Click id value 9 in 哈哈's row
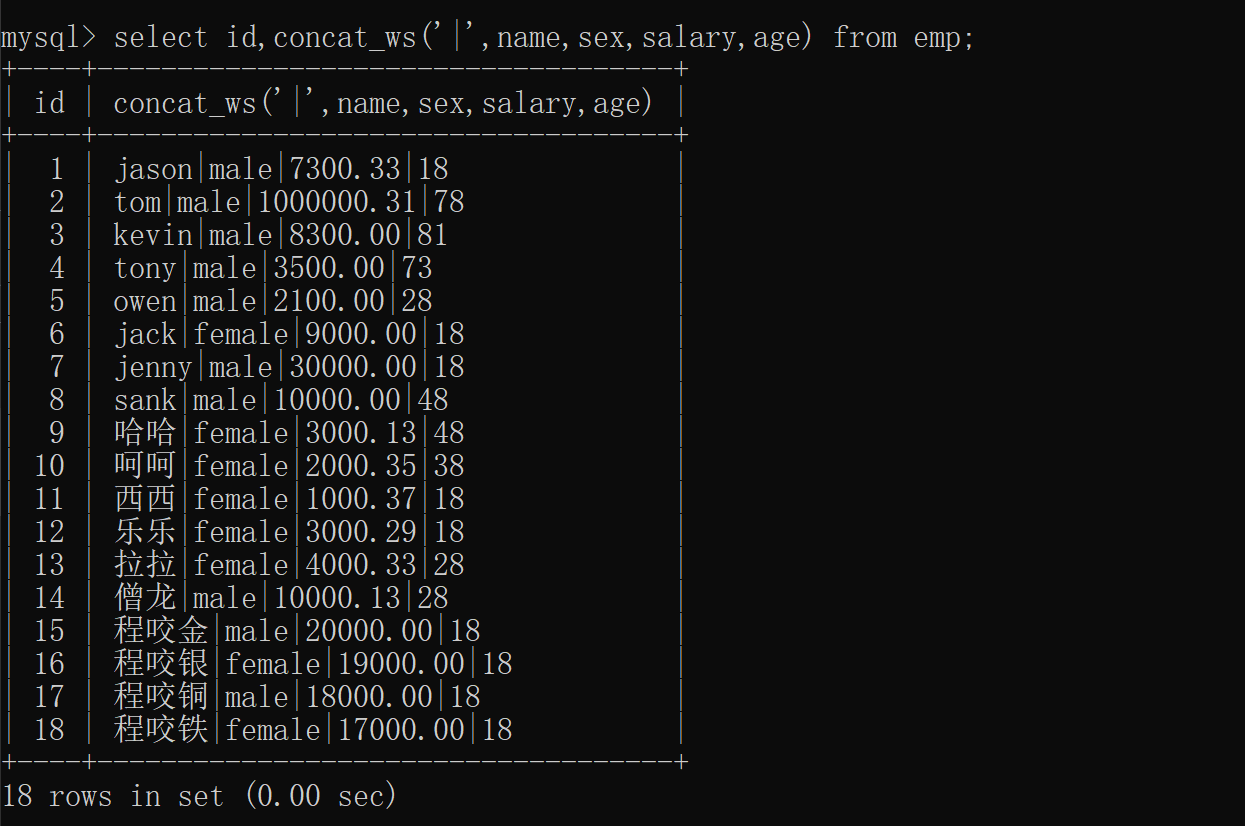Screen dimensions: 1245x826 tap(57, 433)
